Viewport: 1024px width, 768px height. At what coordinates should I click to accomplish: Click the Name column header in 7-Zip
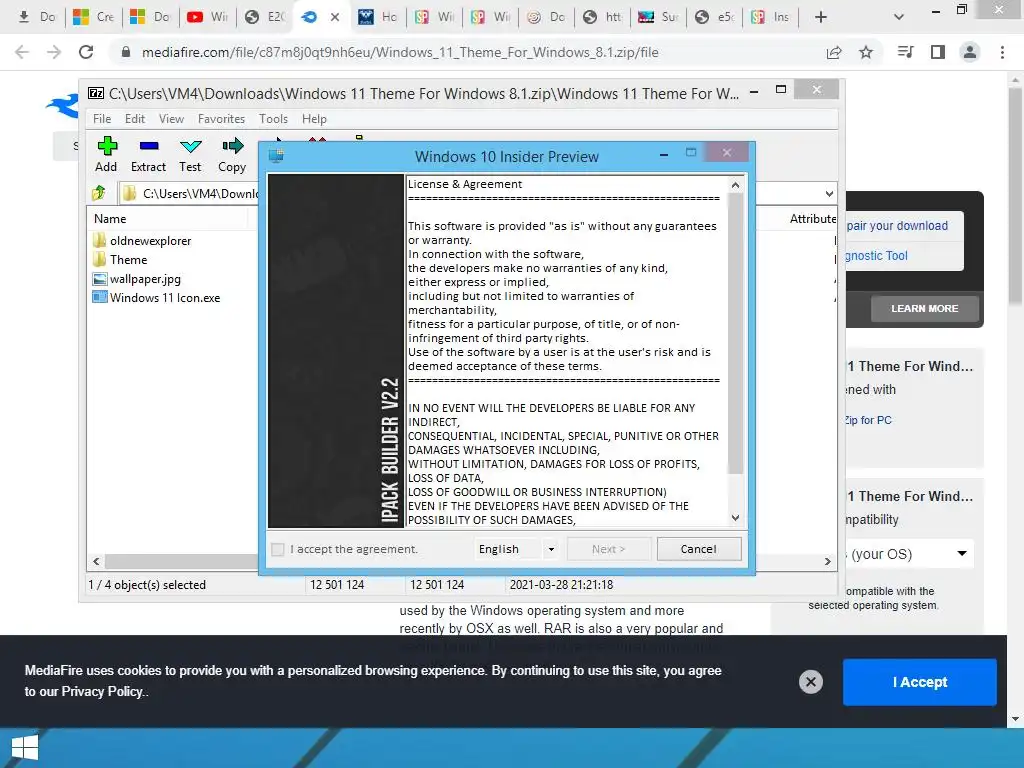(110, 219)
